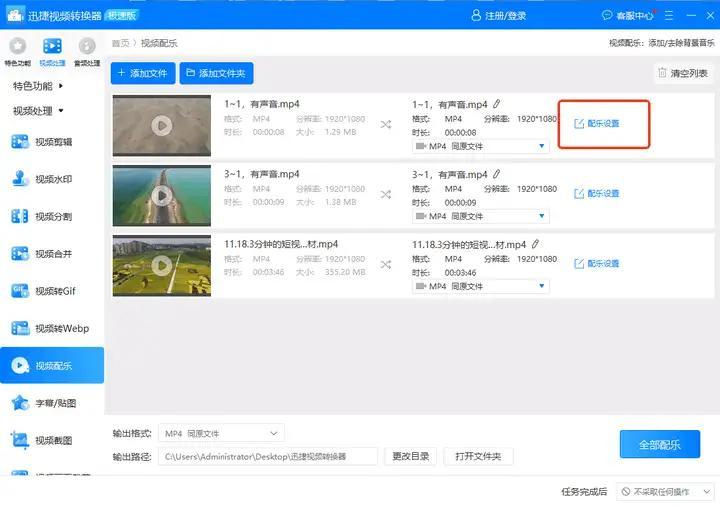Open the 视频转Gif converter

point(52,291)
